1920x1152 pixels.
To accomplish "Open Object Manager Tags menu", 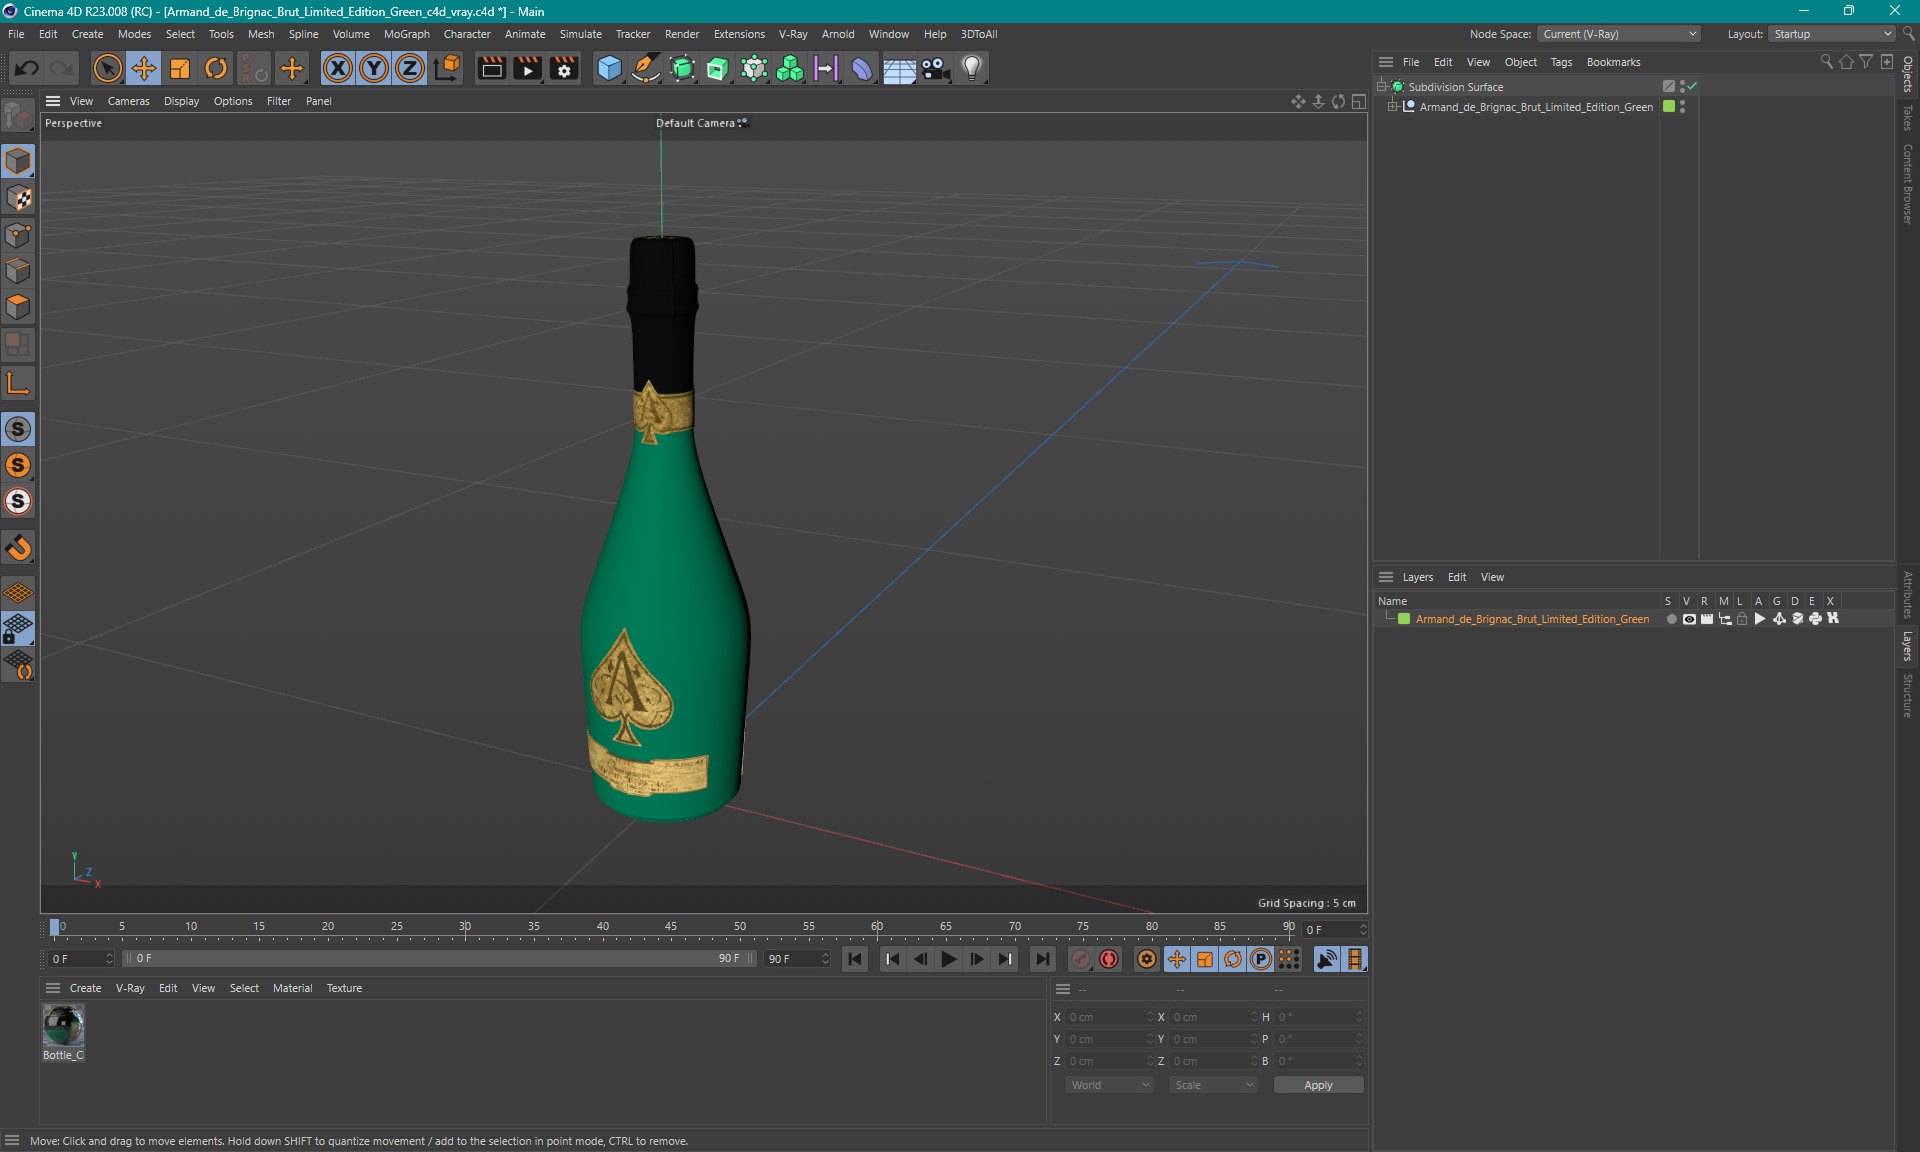I will [x=1561, y=62].
